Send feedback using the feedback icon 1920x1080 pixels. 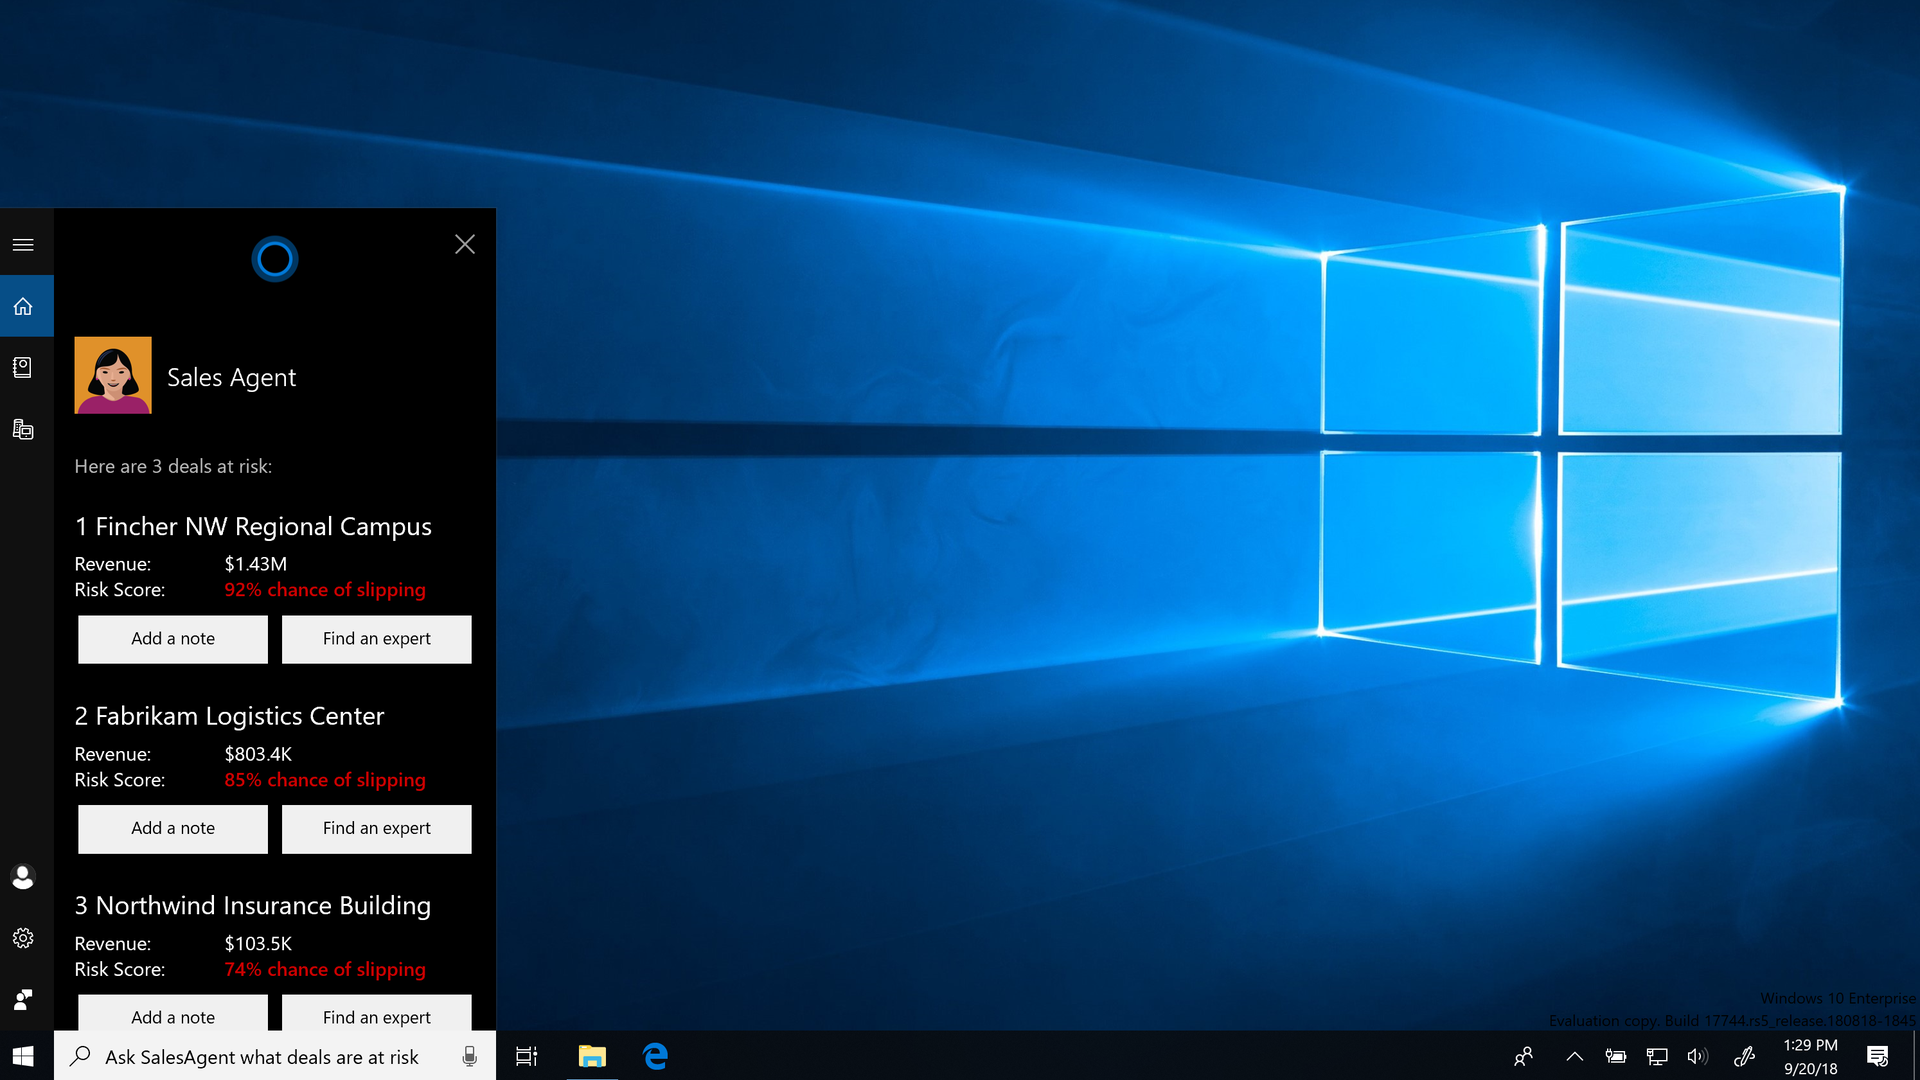[23, 999]
